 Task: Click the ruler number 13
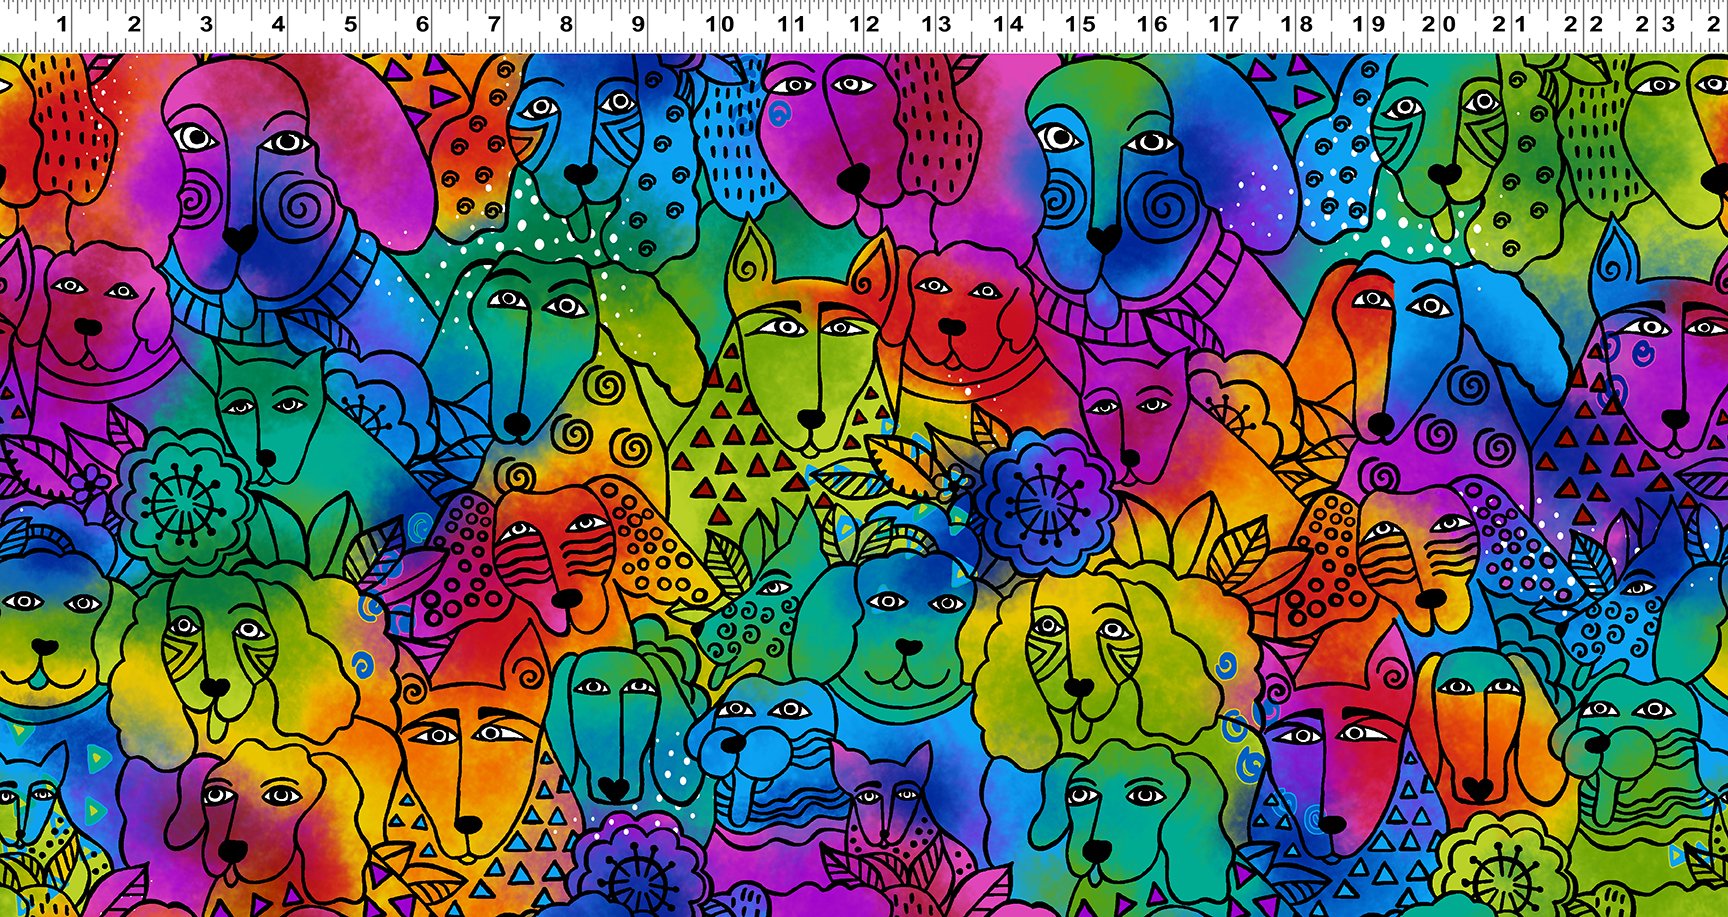click(x=936, y=24)
